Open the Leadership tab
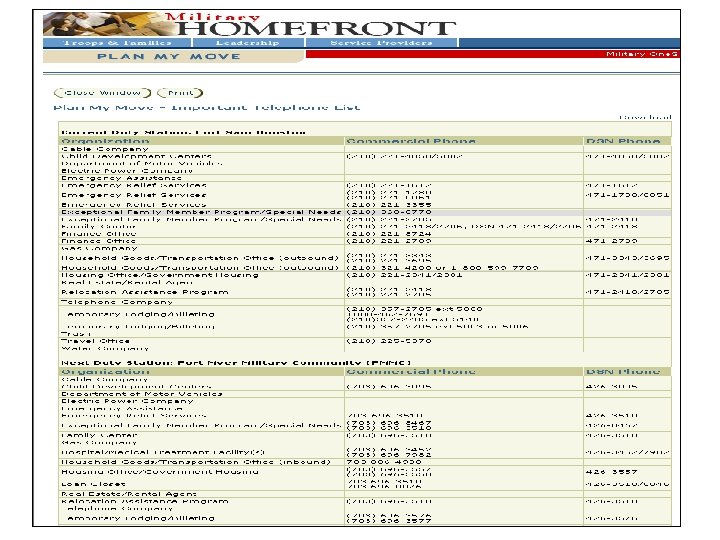This screenshot has width=720, height=540. pos(248,43)
